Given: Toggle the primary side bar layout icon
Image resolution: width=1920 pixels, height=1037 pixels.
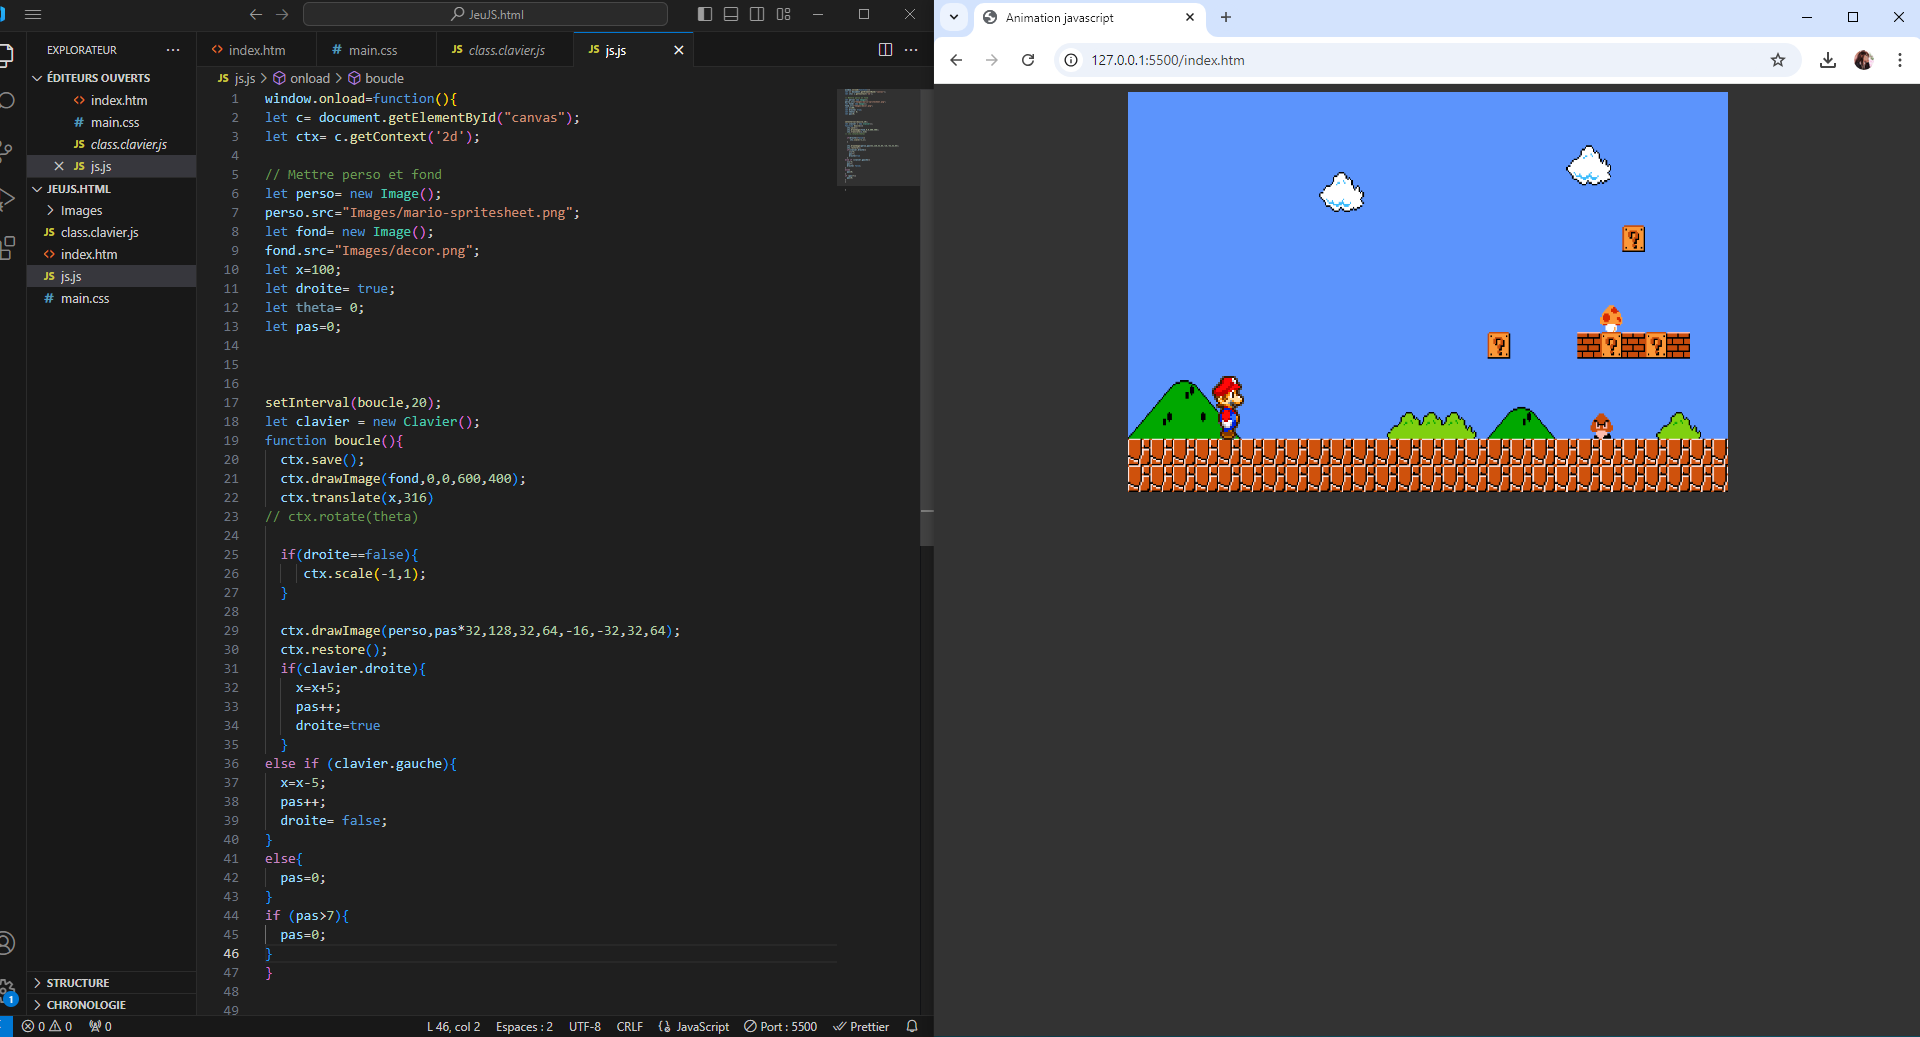Looking at the screenshot, I should coord(705,14).
